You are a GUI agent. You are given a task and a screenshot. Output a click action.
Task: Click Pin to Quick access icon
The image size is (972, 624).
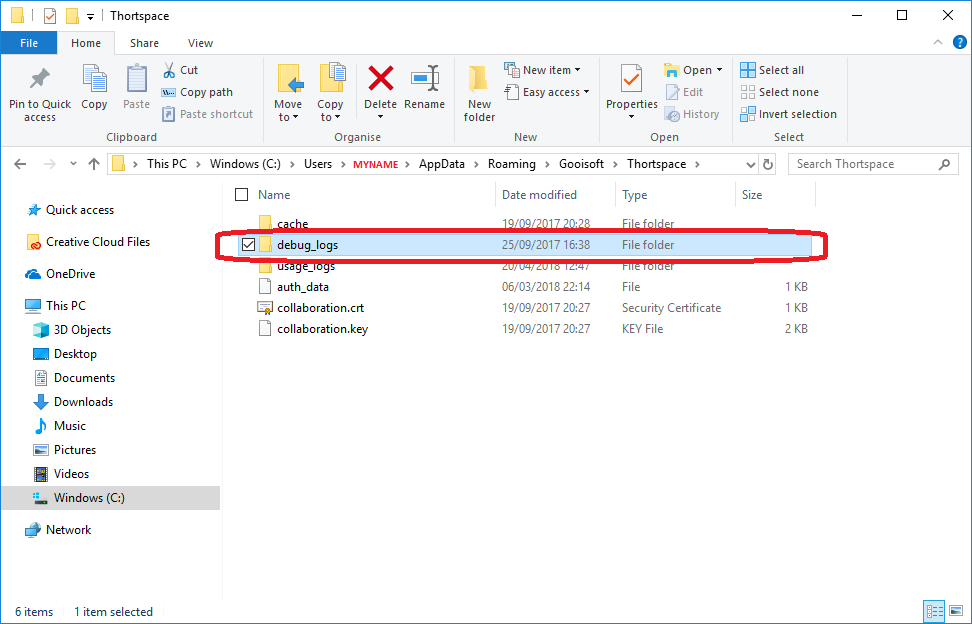click(40, 79)
